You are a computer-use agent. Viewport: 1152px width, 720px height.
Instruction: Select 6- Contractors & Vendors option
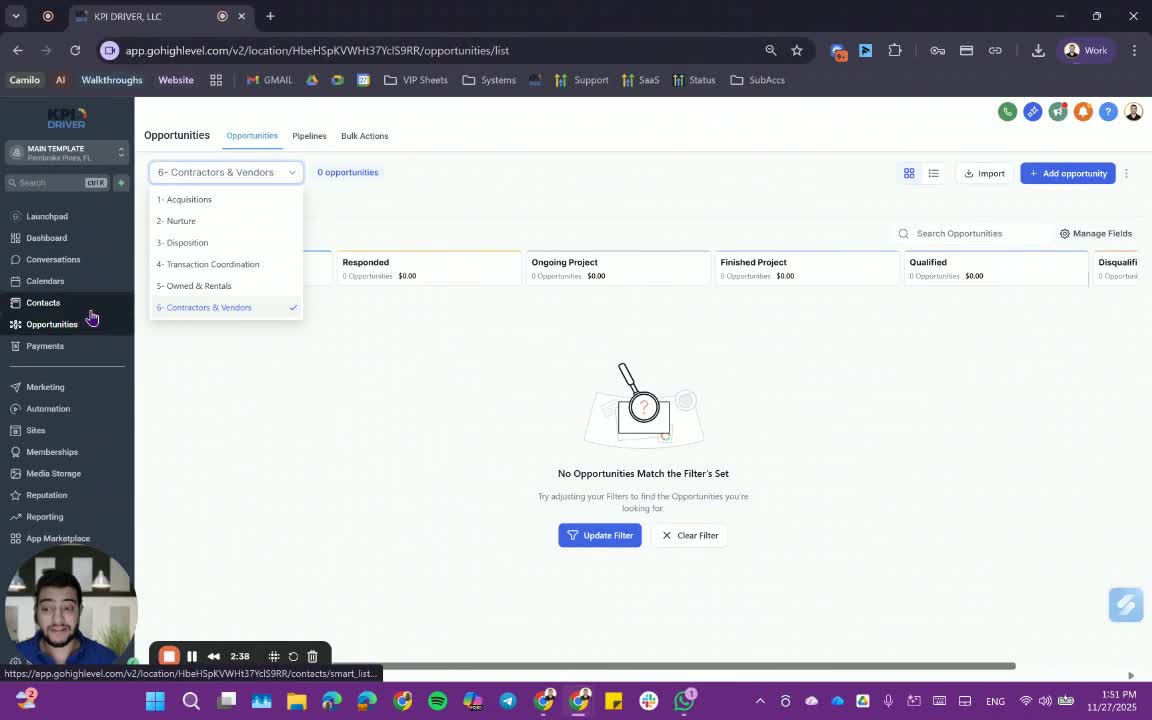(x=226, y=308)
